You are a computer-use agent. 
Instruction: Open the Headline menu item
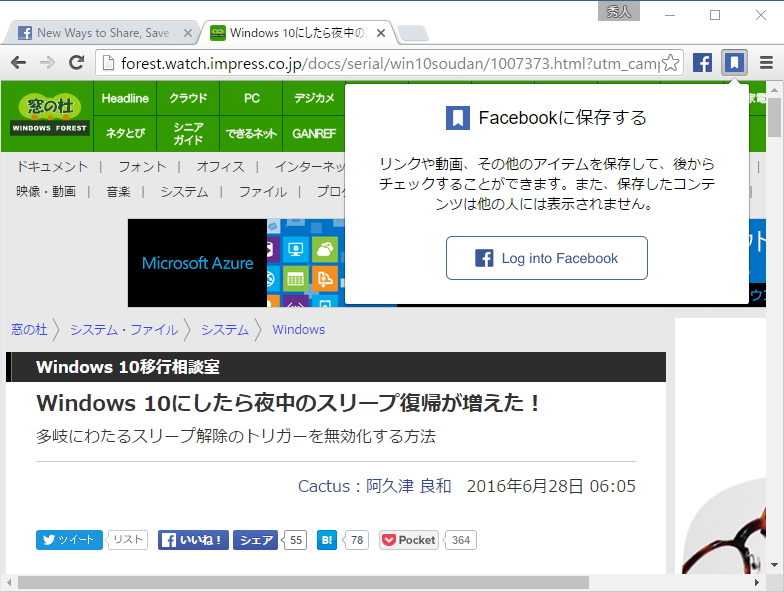(x=125, y=98)
